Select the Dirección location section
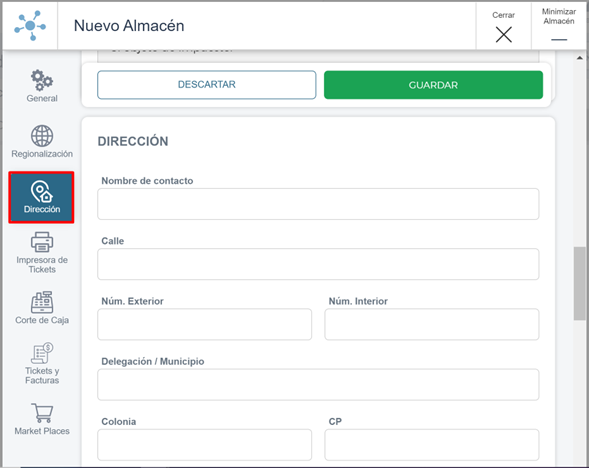This screenshot has height=468, width=589. (x=41, y=197)
